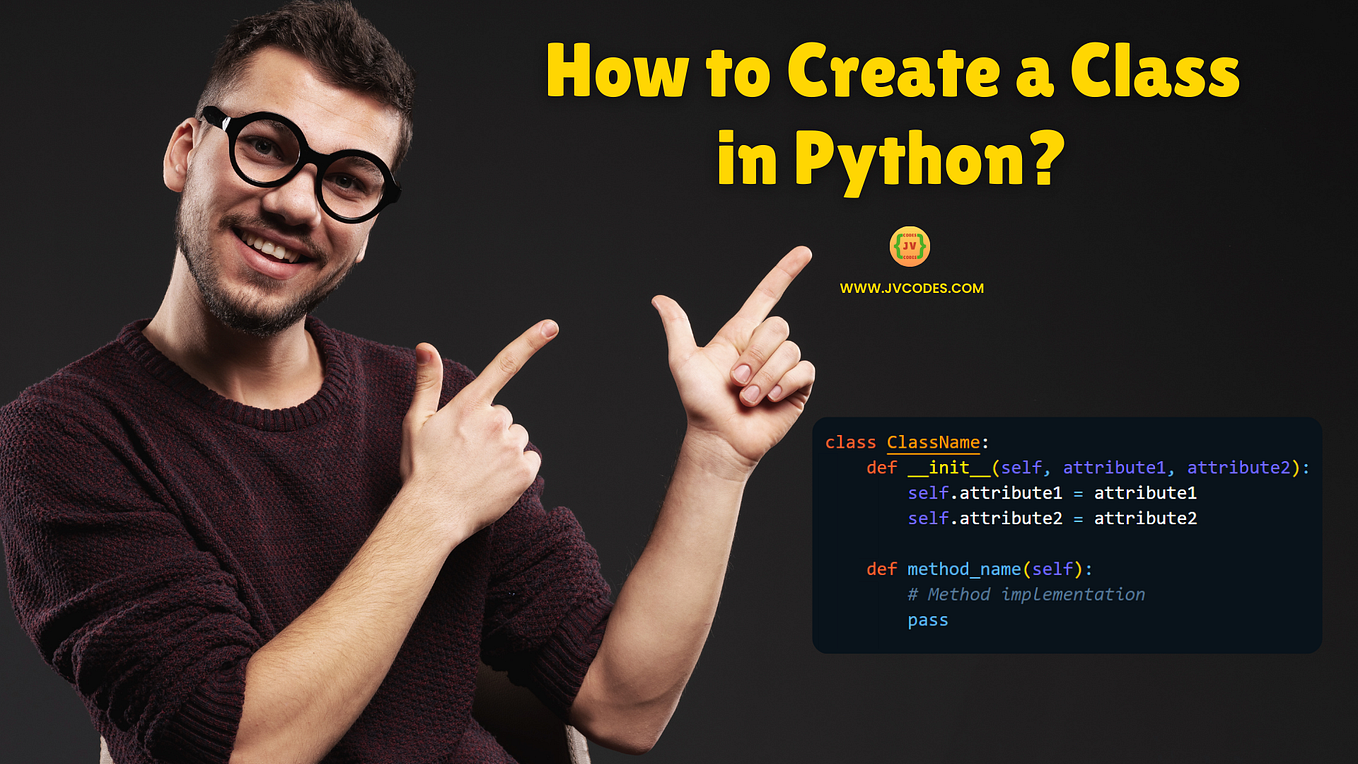Select the 'class ClassName:' code line

click(x=906, y=442)
